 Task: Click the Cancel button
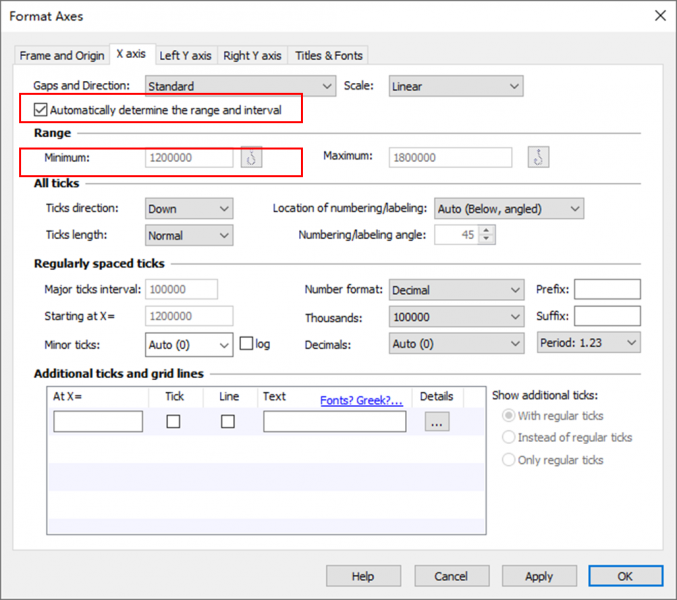(x=451, y=576)
